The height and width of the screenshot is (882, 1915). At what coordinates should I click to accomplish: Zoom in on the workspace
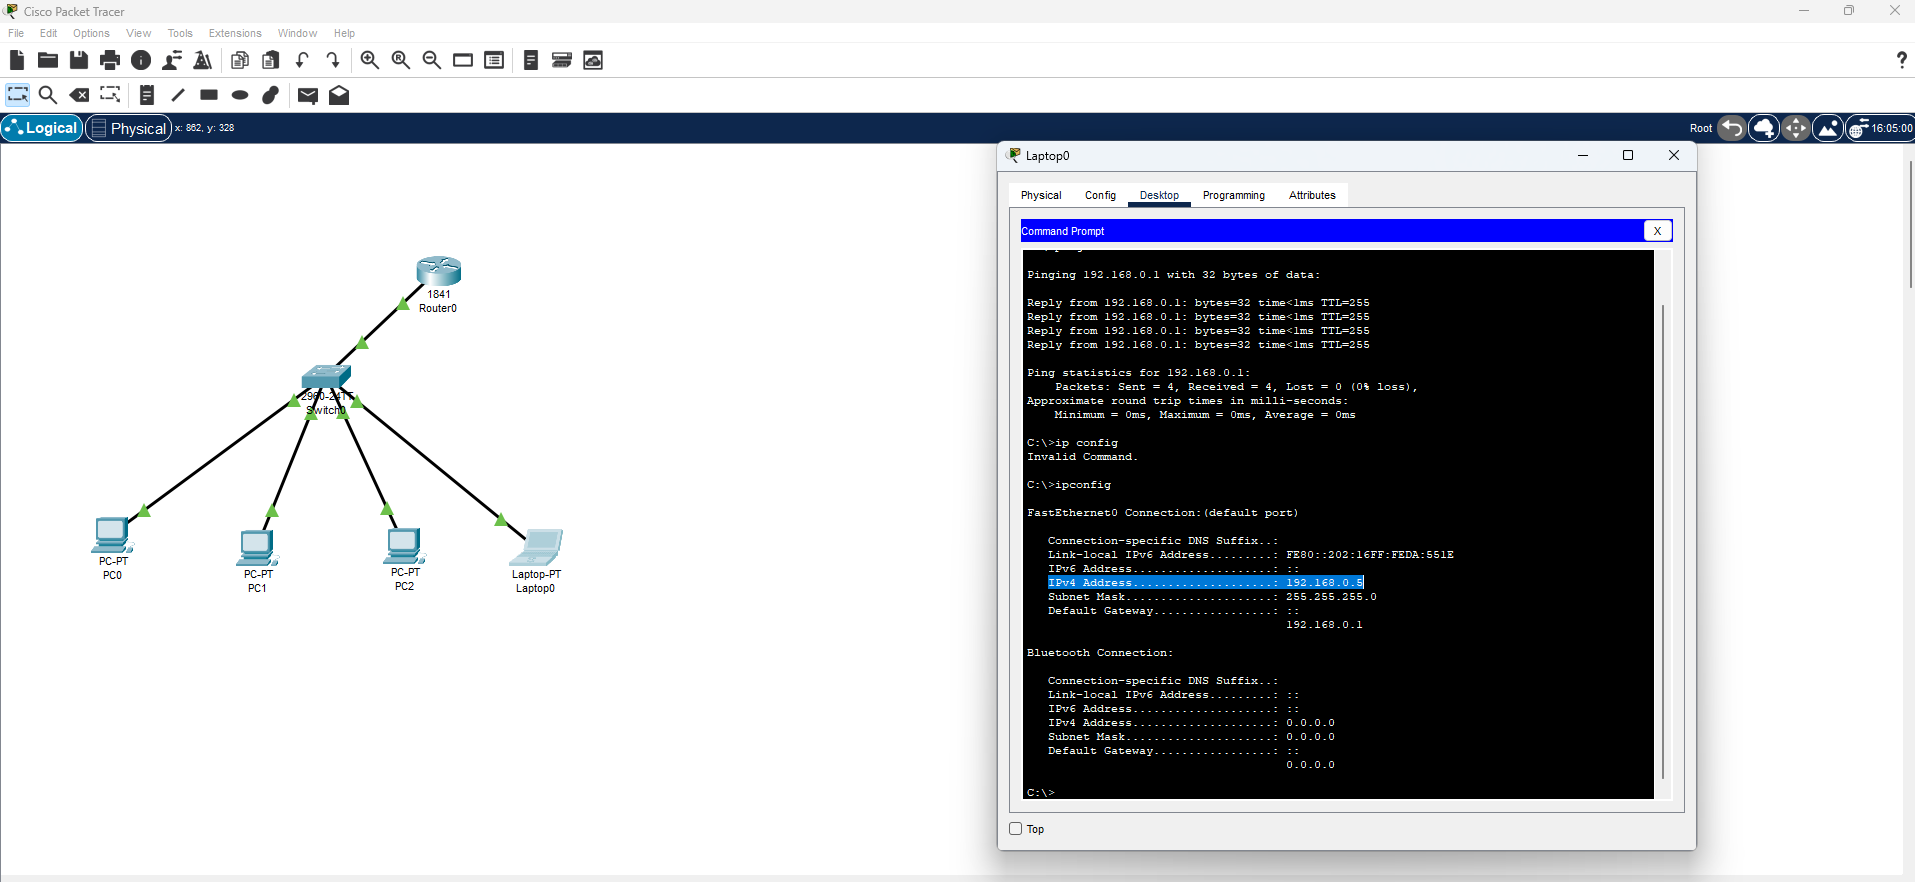pos(370,60)
